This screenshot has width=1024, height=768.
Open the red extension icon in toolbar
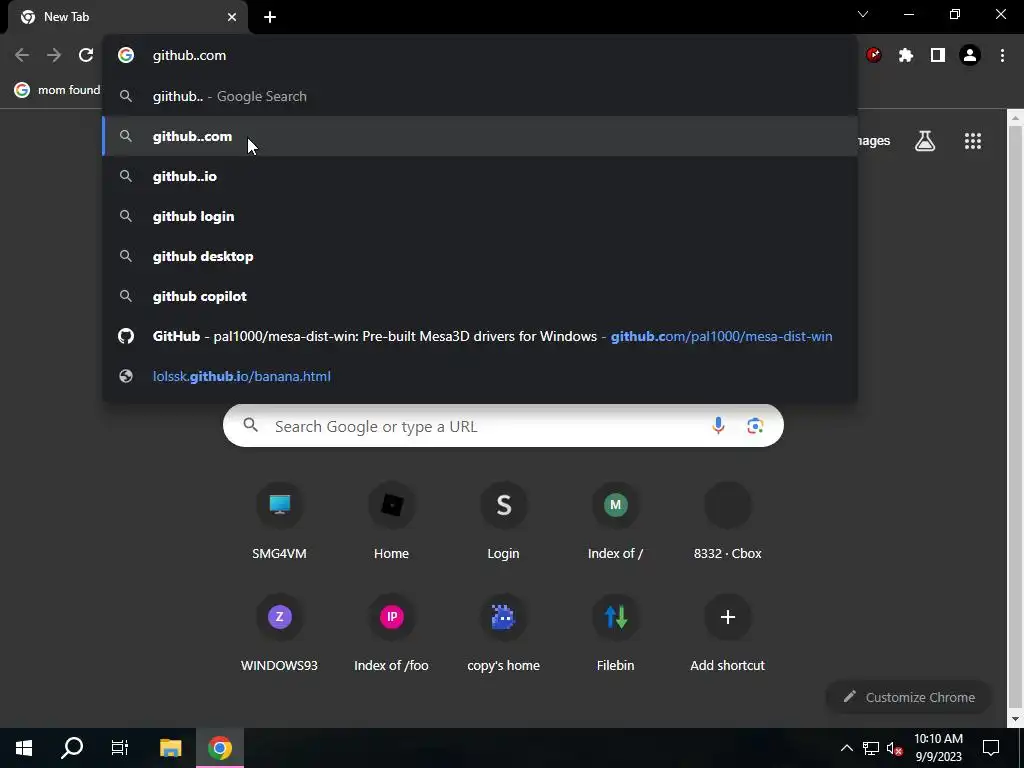874,56
